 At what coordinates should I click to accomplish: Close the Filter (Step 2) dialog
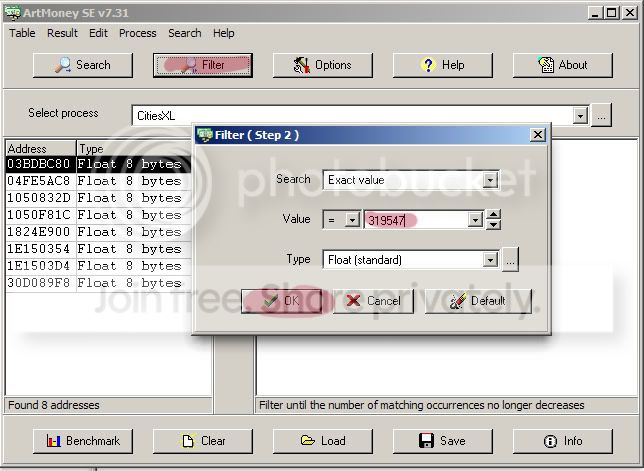click(538, 135)
